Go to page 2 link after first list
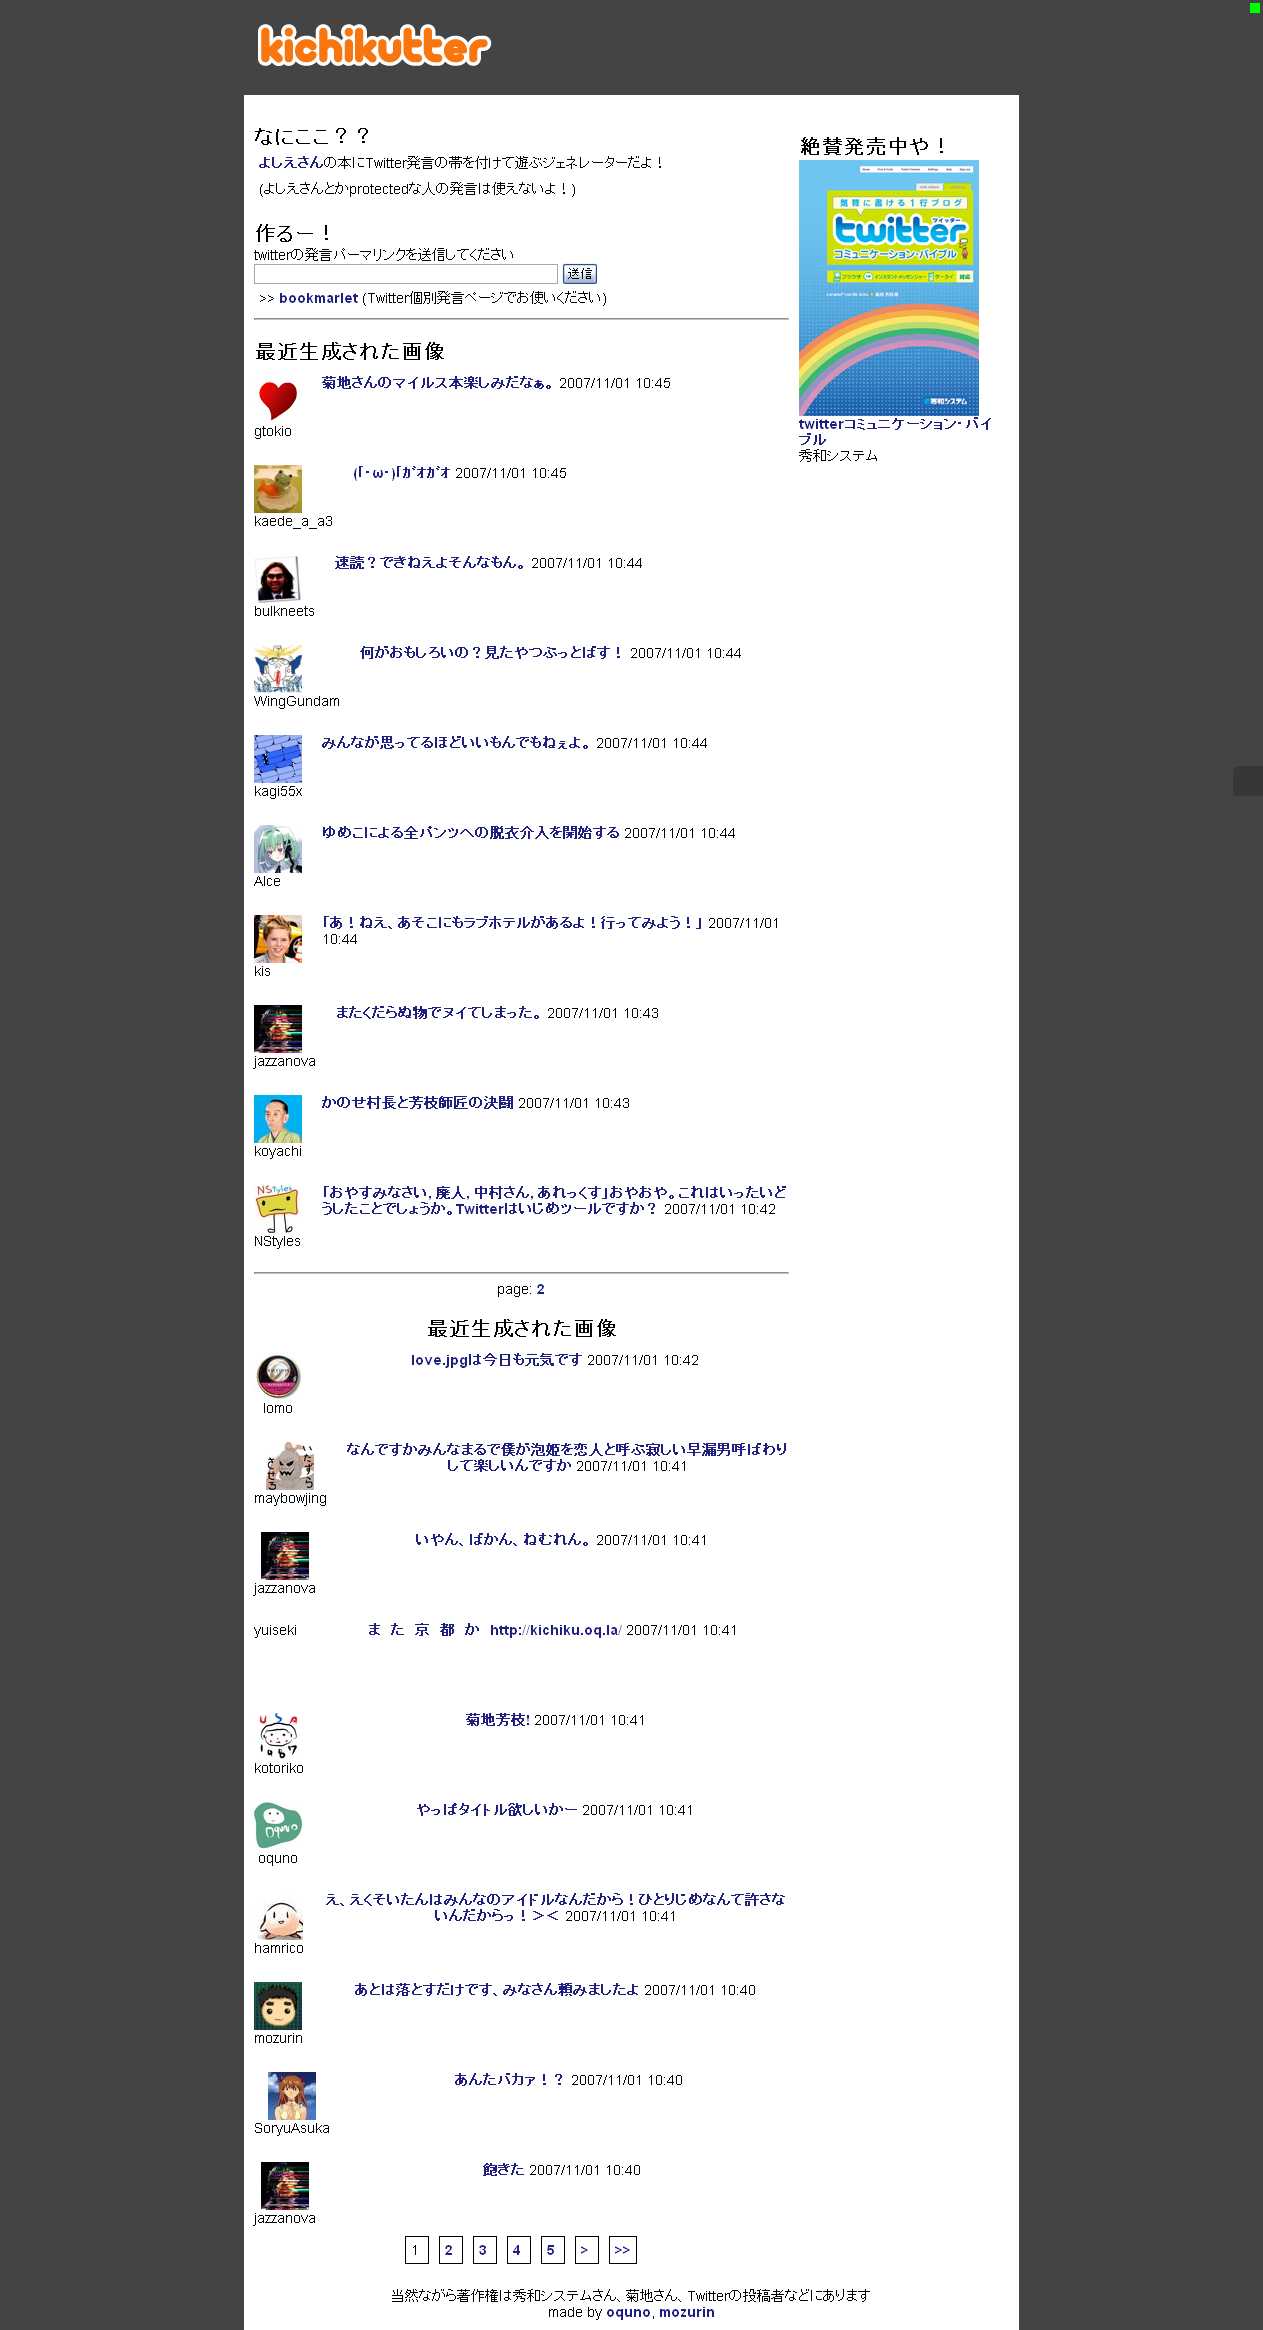Image resolution: width=1263 pixels, height=2330 pixels. pos(540,1289)
